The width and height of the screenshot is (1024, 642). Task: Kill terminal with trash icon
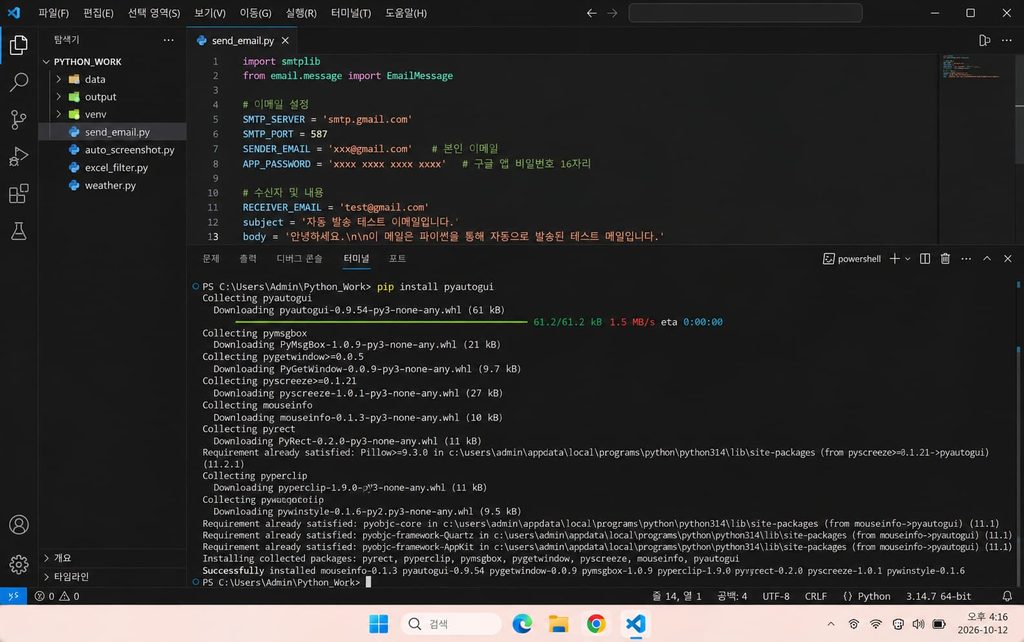pyautogui.click(x=945, y=259)
